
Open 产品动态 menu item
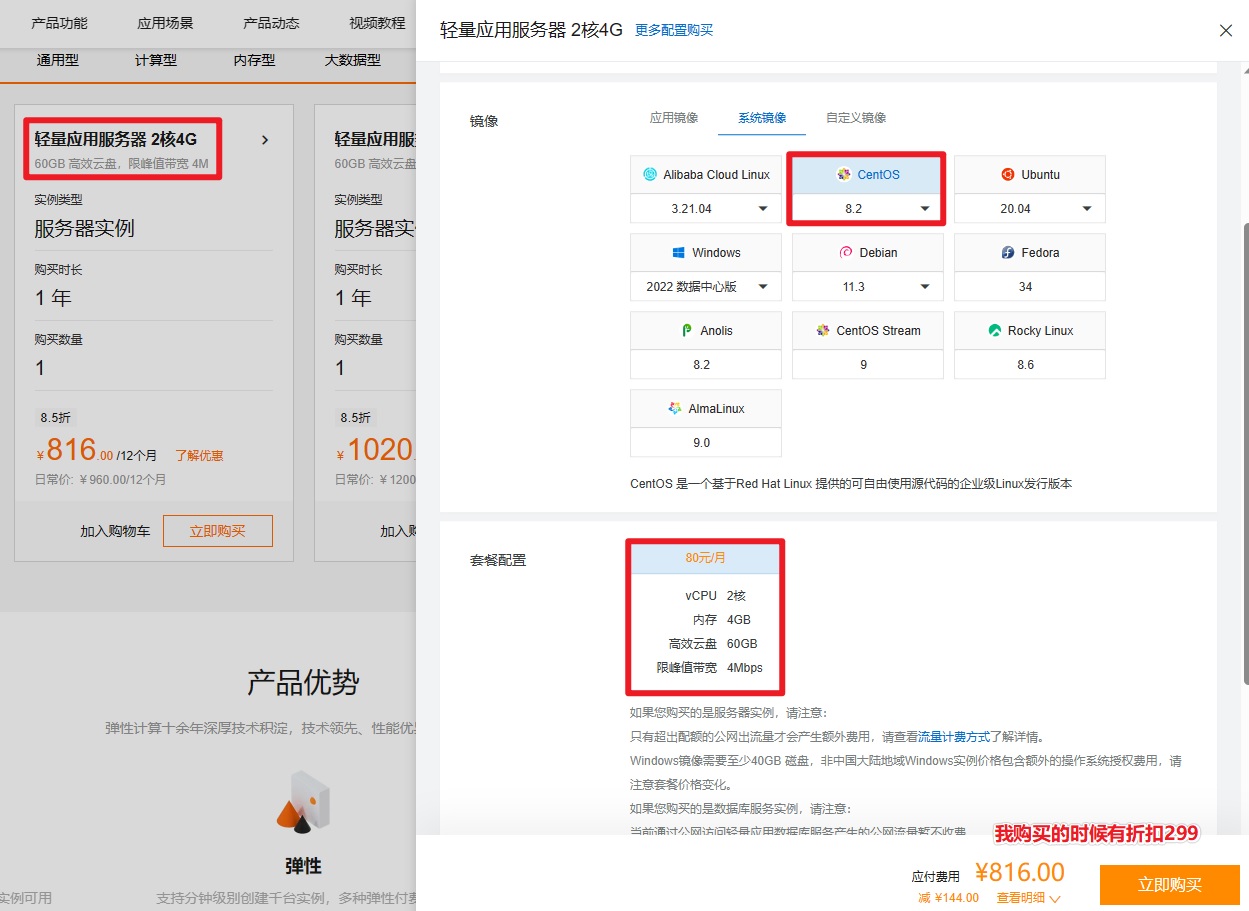[x=271, y=23]
